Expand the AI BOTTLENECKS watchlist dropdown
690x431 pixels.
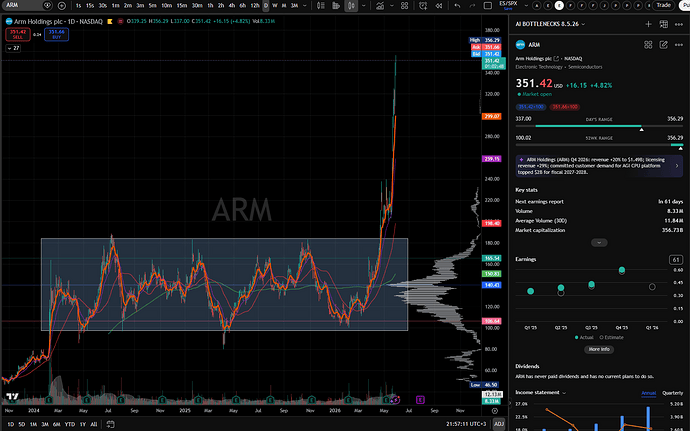[x=583, y=24]
